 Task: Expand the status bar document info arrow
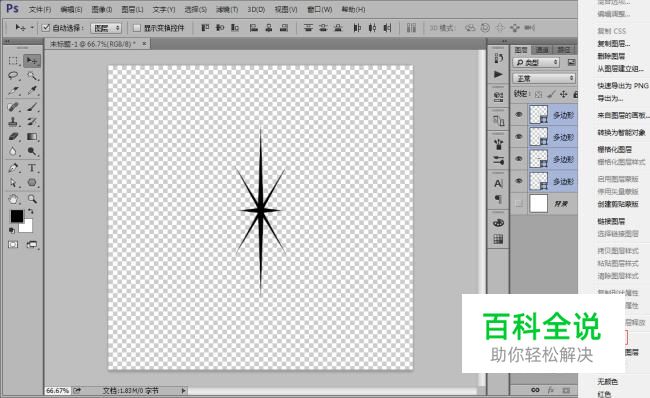tap(183, 391)
